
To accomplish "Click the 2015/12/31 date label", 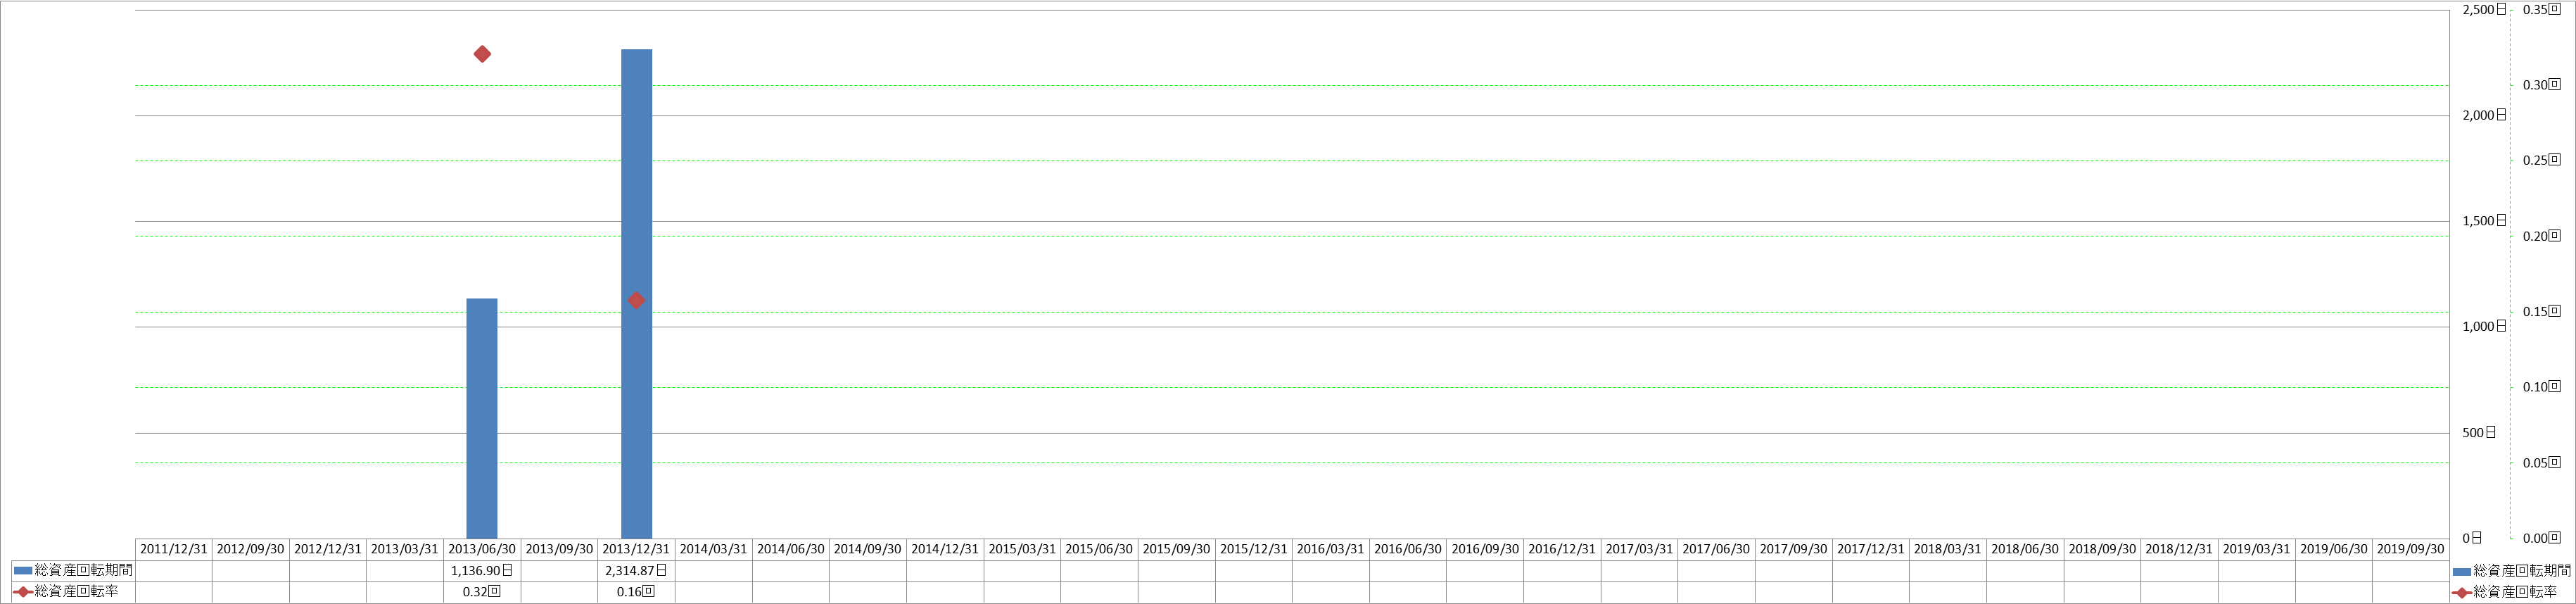I will pyautogui.click(x=1253, y=549).
